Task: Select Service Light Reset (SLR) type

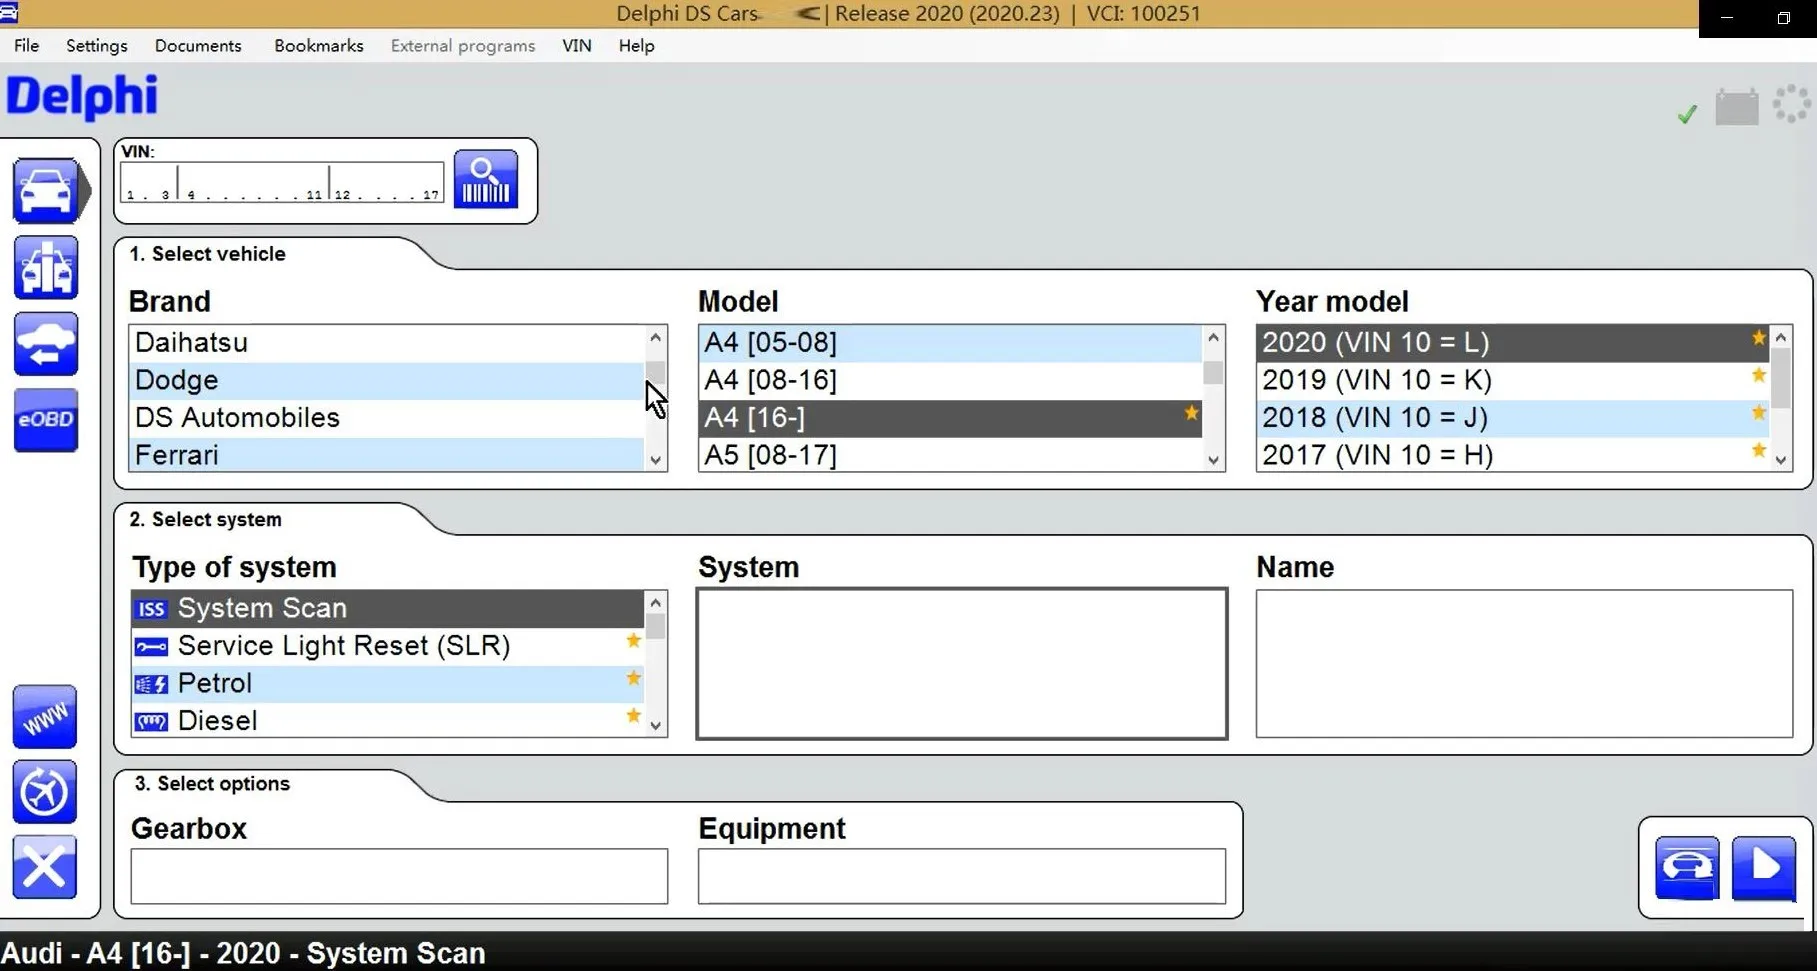Action: click(388, 646)
